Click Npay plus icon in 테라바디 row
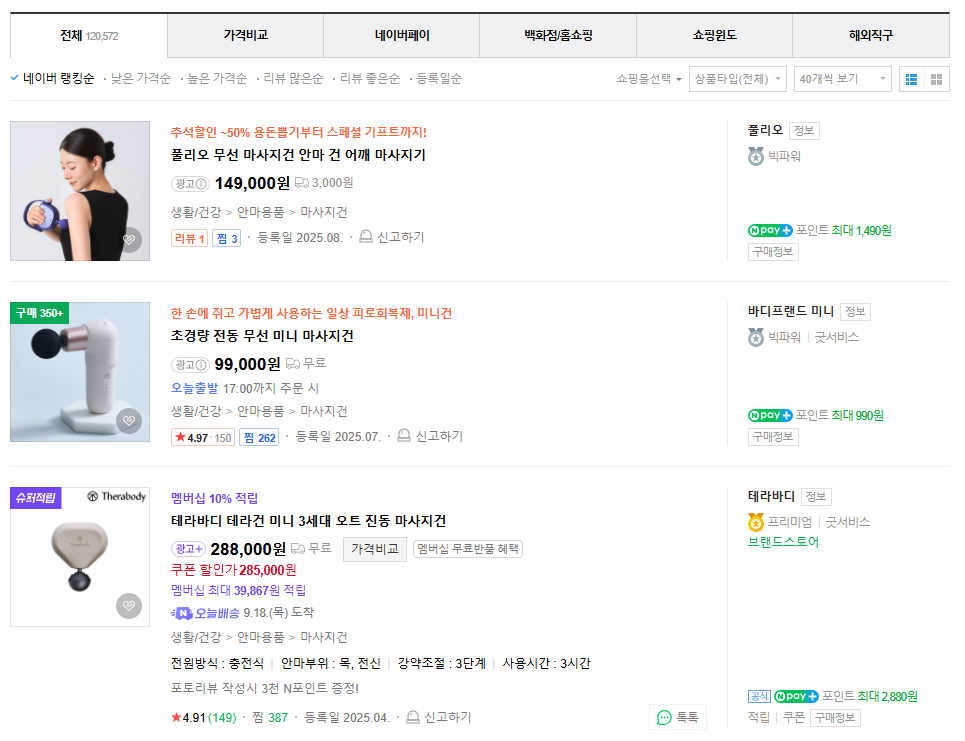965x741 pixels. (796, 696)
